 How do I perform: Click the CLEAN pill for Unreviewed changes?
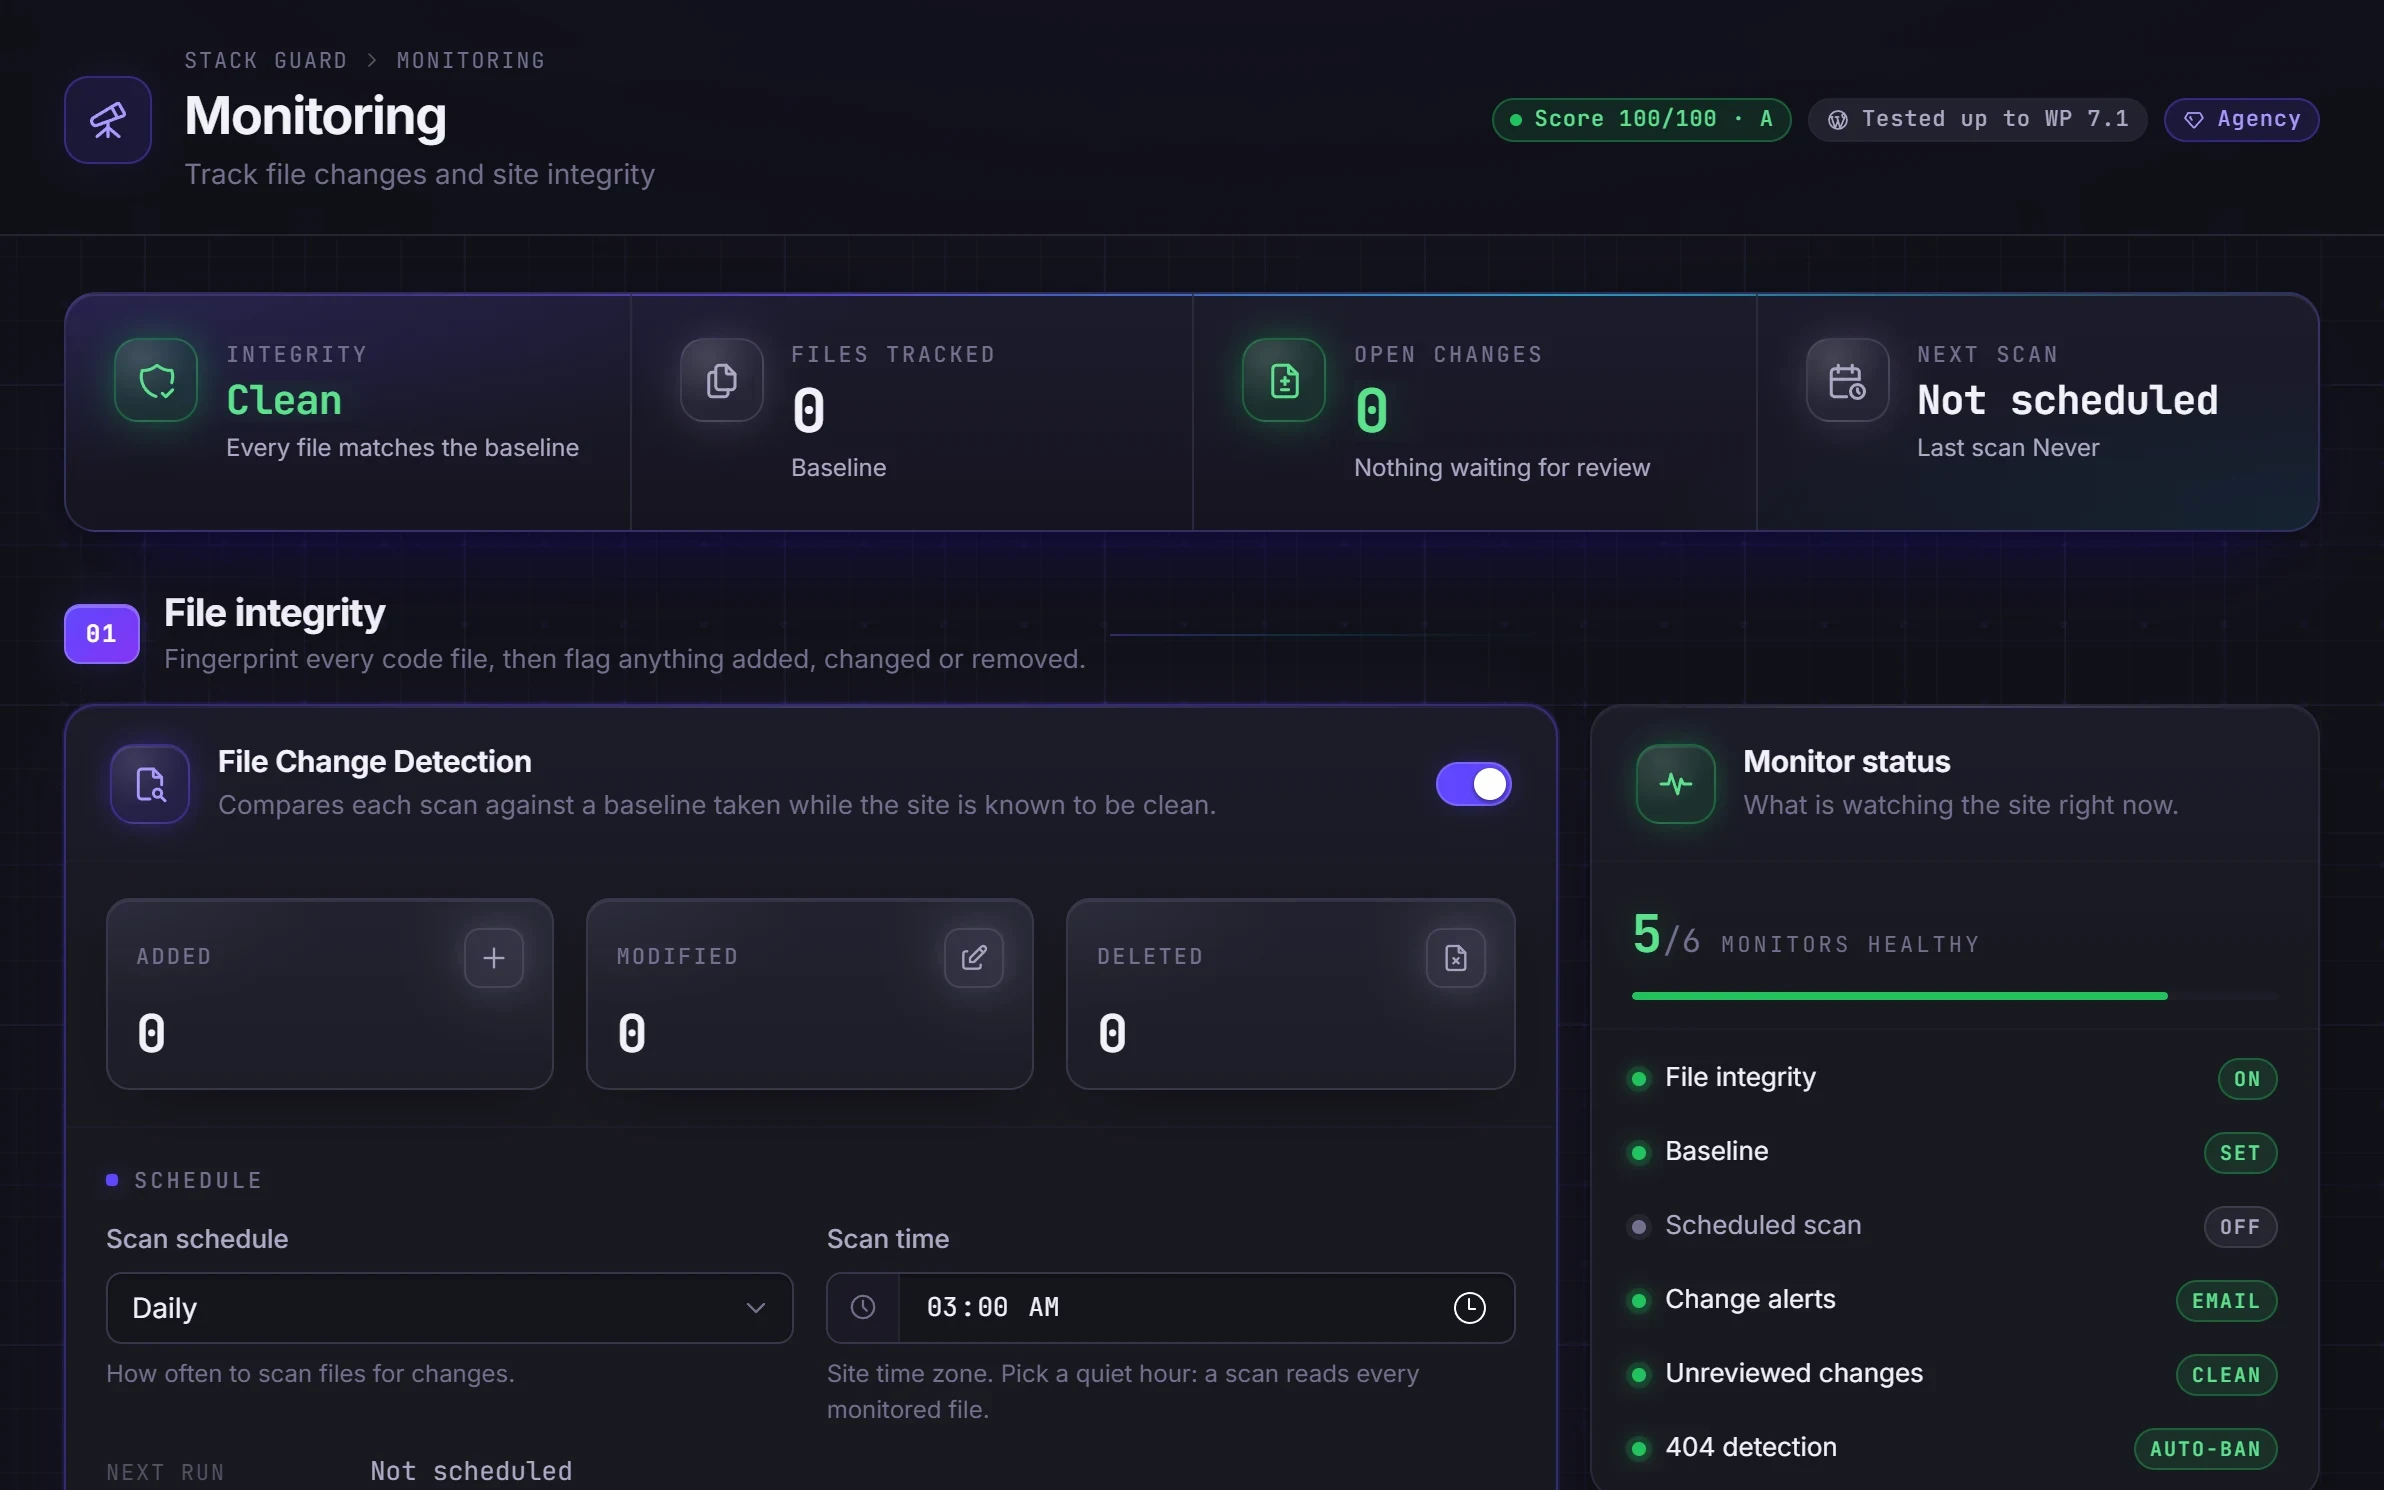[x=2227, y=1375]
